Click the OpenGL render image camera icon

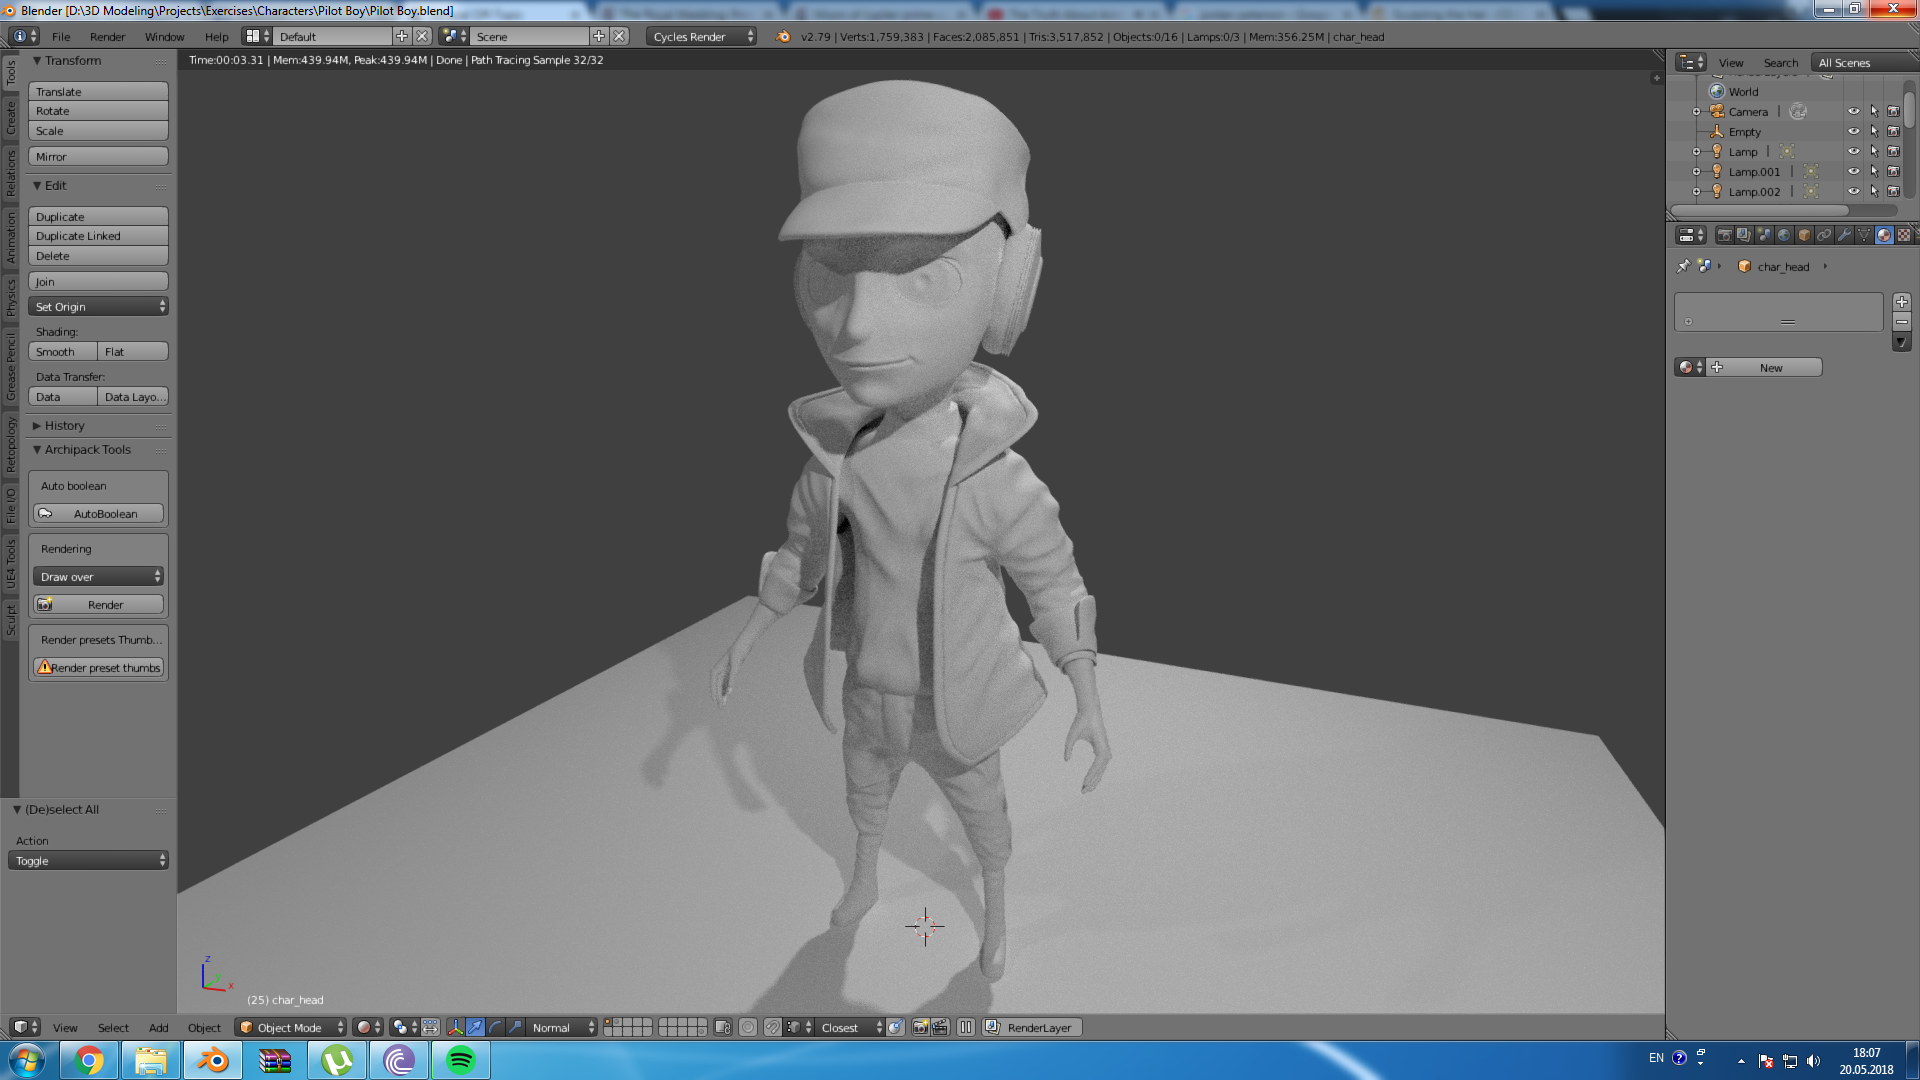(920, 1027)
